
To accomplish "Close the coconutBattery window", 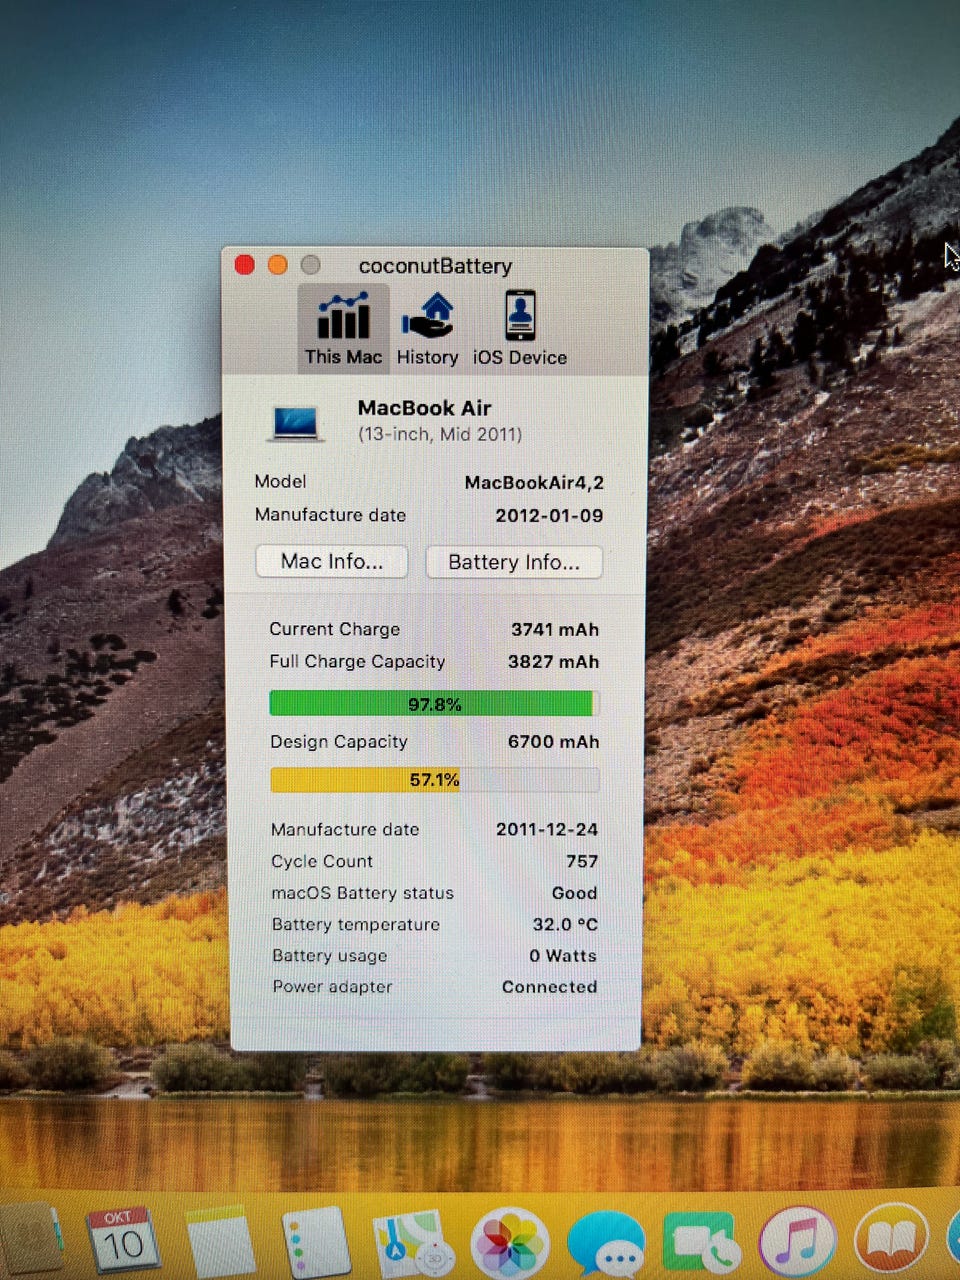I will point(244,264).
